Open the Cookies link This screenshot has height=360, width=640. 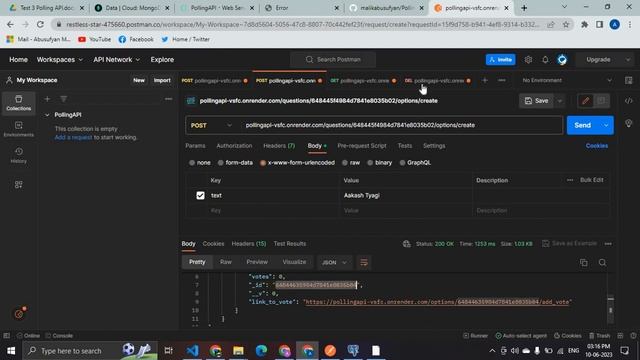click(x=597, y=146)
